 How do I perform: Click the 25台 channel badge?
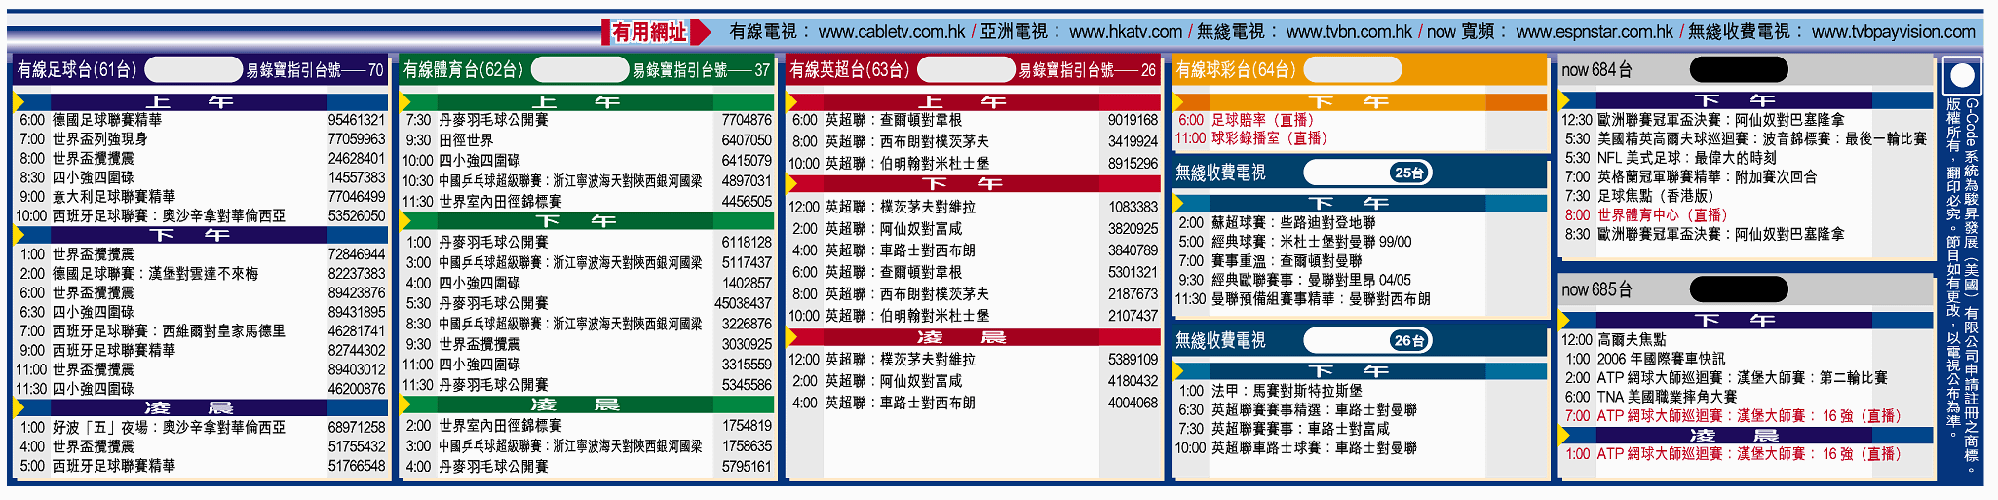(x=1411, y=173)
